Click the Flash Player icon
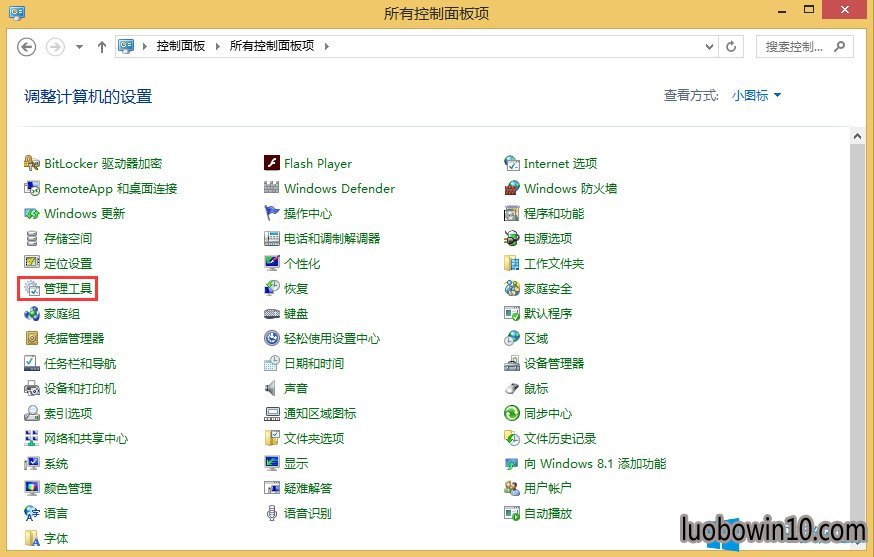Image resolution: width=874 pixels, height=557 pixels. pyautogui.click(x=271, y=163)
